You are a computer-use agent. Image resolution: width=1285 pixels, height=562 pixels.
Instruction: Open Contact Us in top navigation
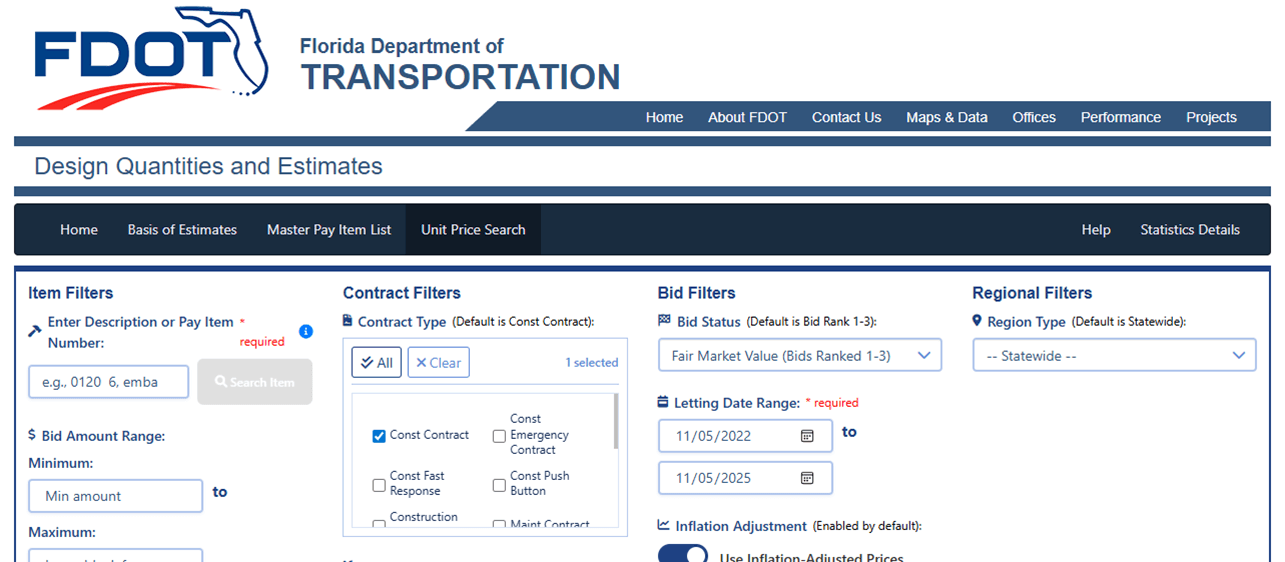point(846,117)
